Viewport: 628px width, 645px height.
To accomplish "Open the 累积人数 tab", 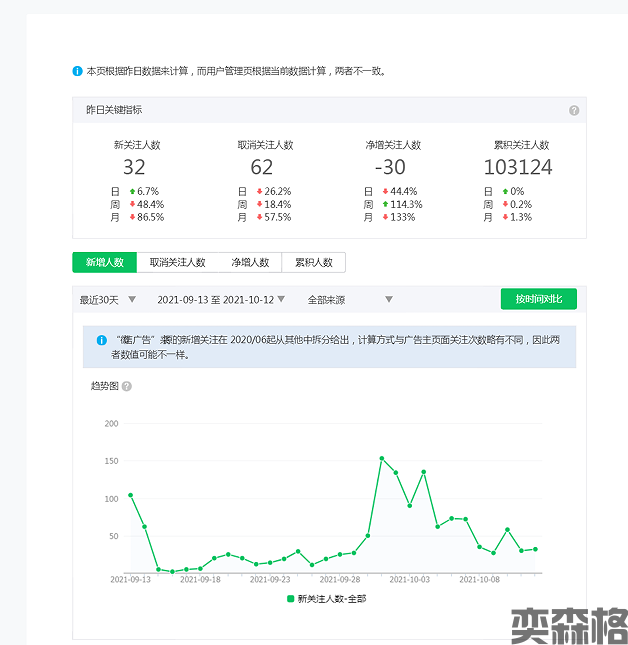I will pyautogui.click(x=314, y=262).
